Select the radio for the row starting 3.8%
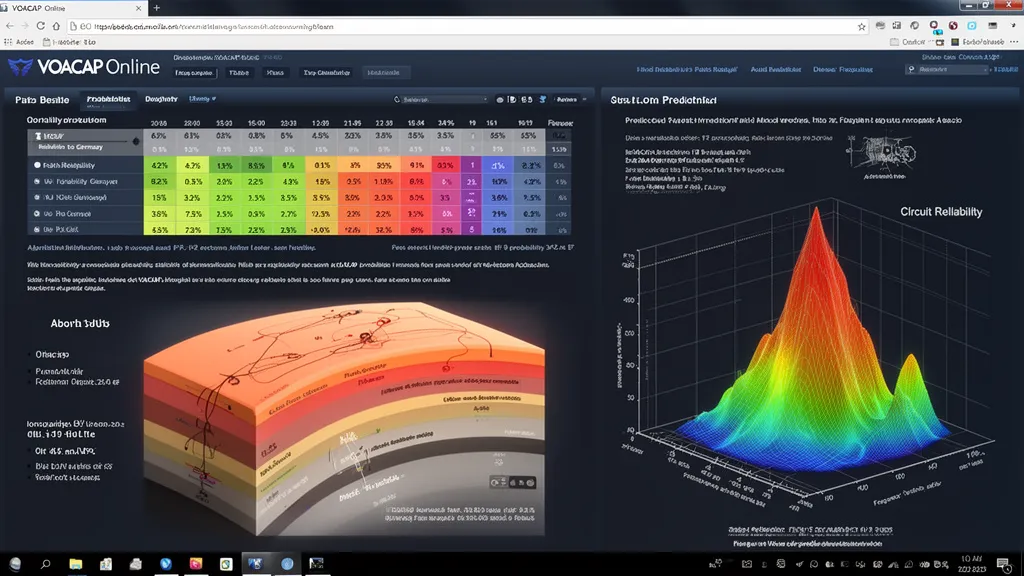Screen dimensions: 1024x576 [x=37, y=214]
